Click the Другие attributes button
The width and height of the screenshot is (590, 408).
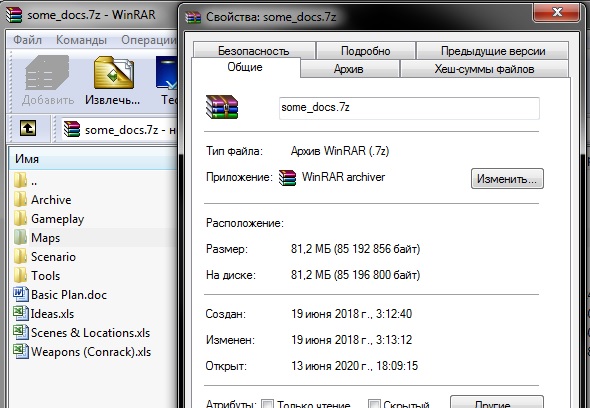(497, 402)
